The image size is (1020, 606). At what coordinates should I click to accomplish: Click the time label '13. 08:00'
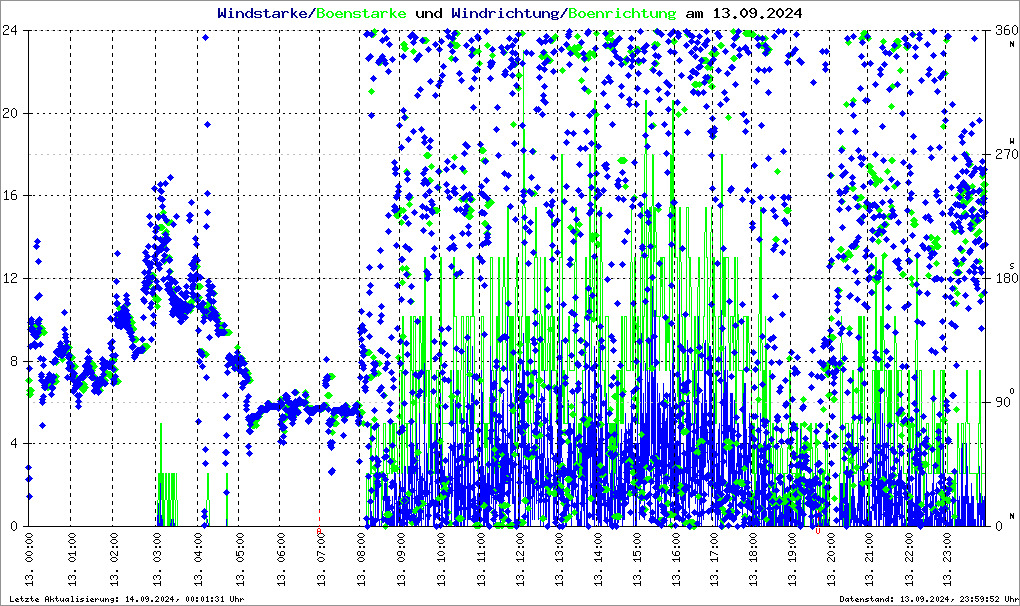pos(361,560)
